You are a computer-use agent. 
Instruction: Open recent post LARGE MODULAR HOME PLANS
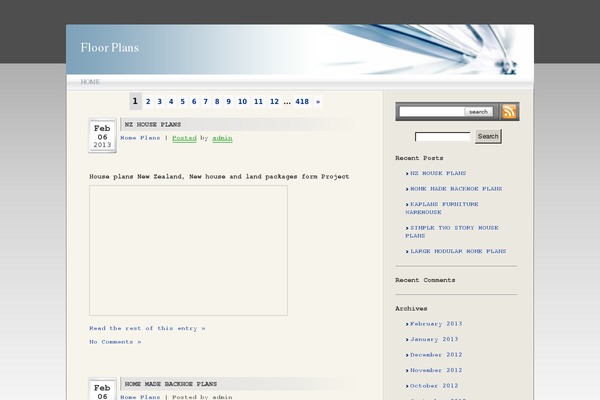(458, 251)
